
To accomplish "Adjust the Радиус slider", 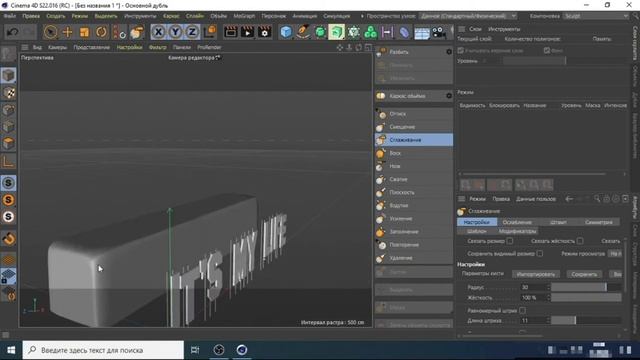I will click(x=586, y=287).
